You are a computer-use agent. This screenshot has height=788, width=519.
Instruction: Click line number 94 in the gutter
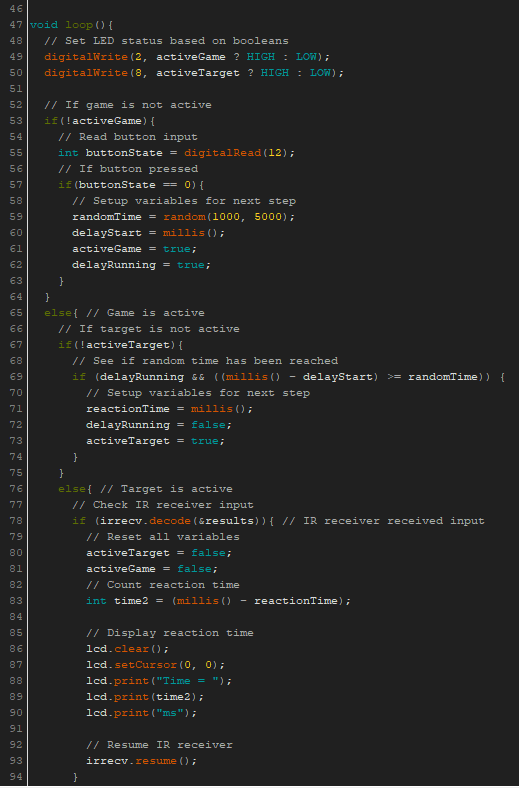tap(16, 777)
